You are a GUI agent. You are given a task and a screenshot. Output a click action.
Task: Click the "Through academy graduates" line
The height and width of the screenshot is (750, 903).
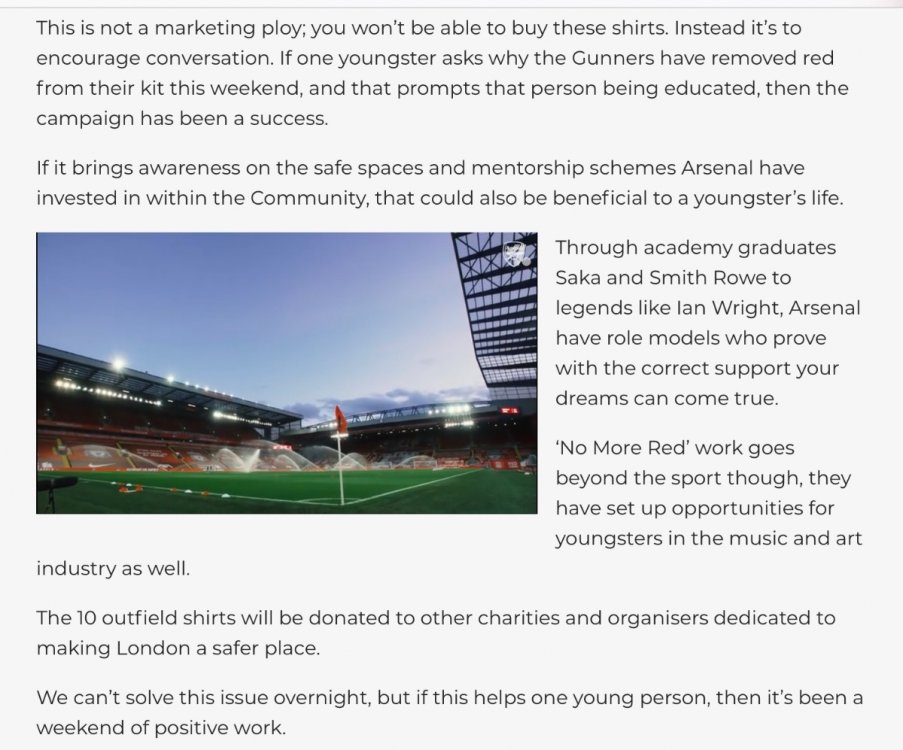tap(695, 247)
